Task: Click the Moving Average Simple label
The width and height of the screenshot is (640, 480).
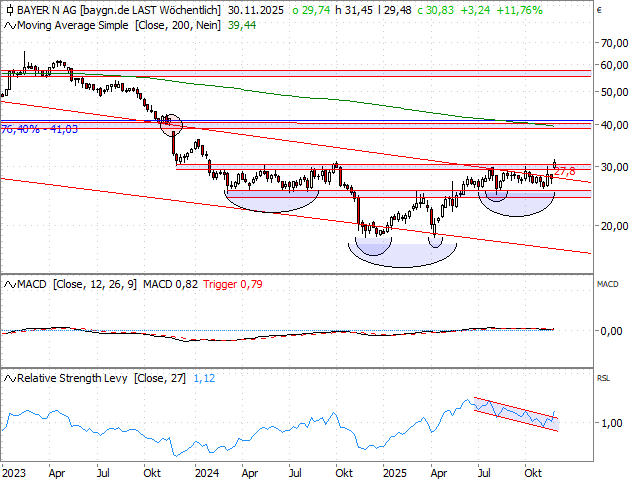Action: (x=73, y=25)
